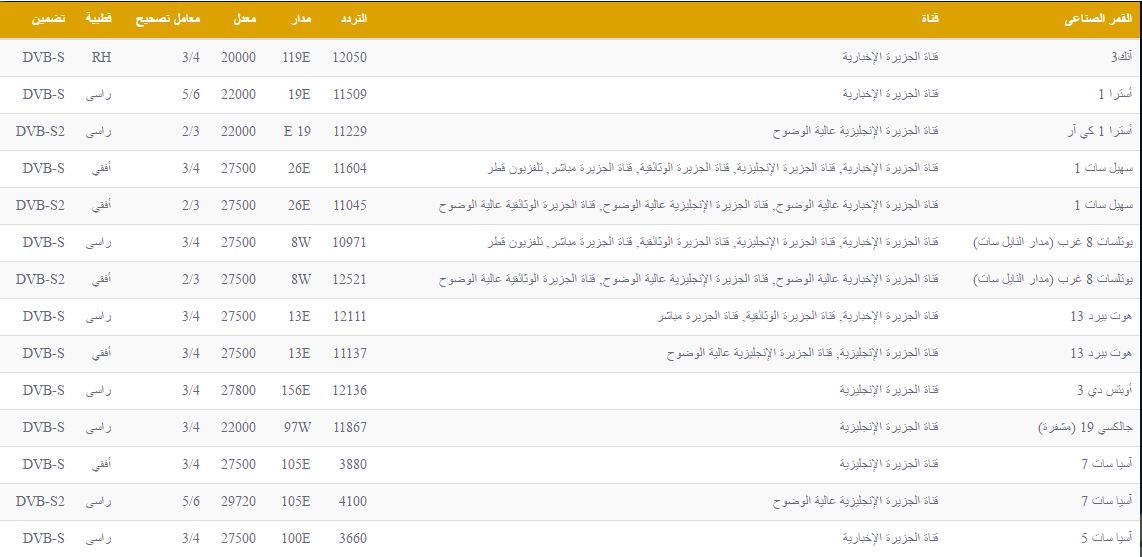Image resolution: width=1142 pixels, height=557 pixels.
Task: Click orbit value 119E
Action: pyautogui.click(x=296, y=58)
